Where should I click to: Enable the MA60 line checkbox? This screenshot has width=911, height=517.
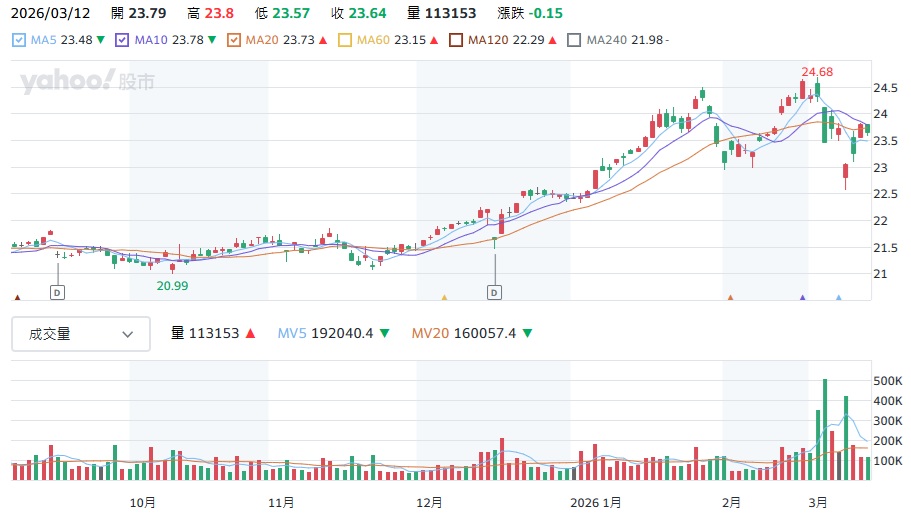(345, 40)
